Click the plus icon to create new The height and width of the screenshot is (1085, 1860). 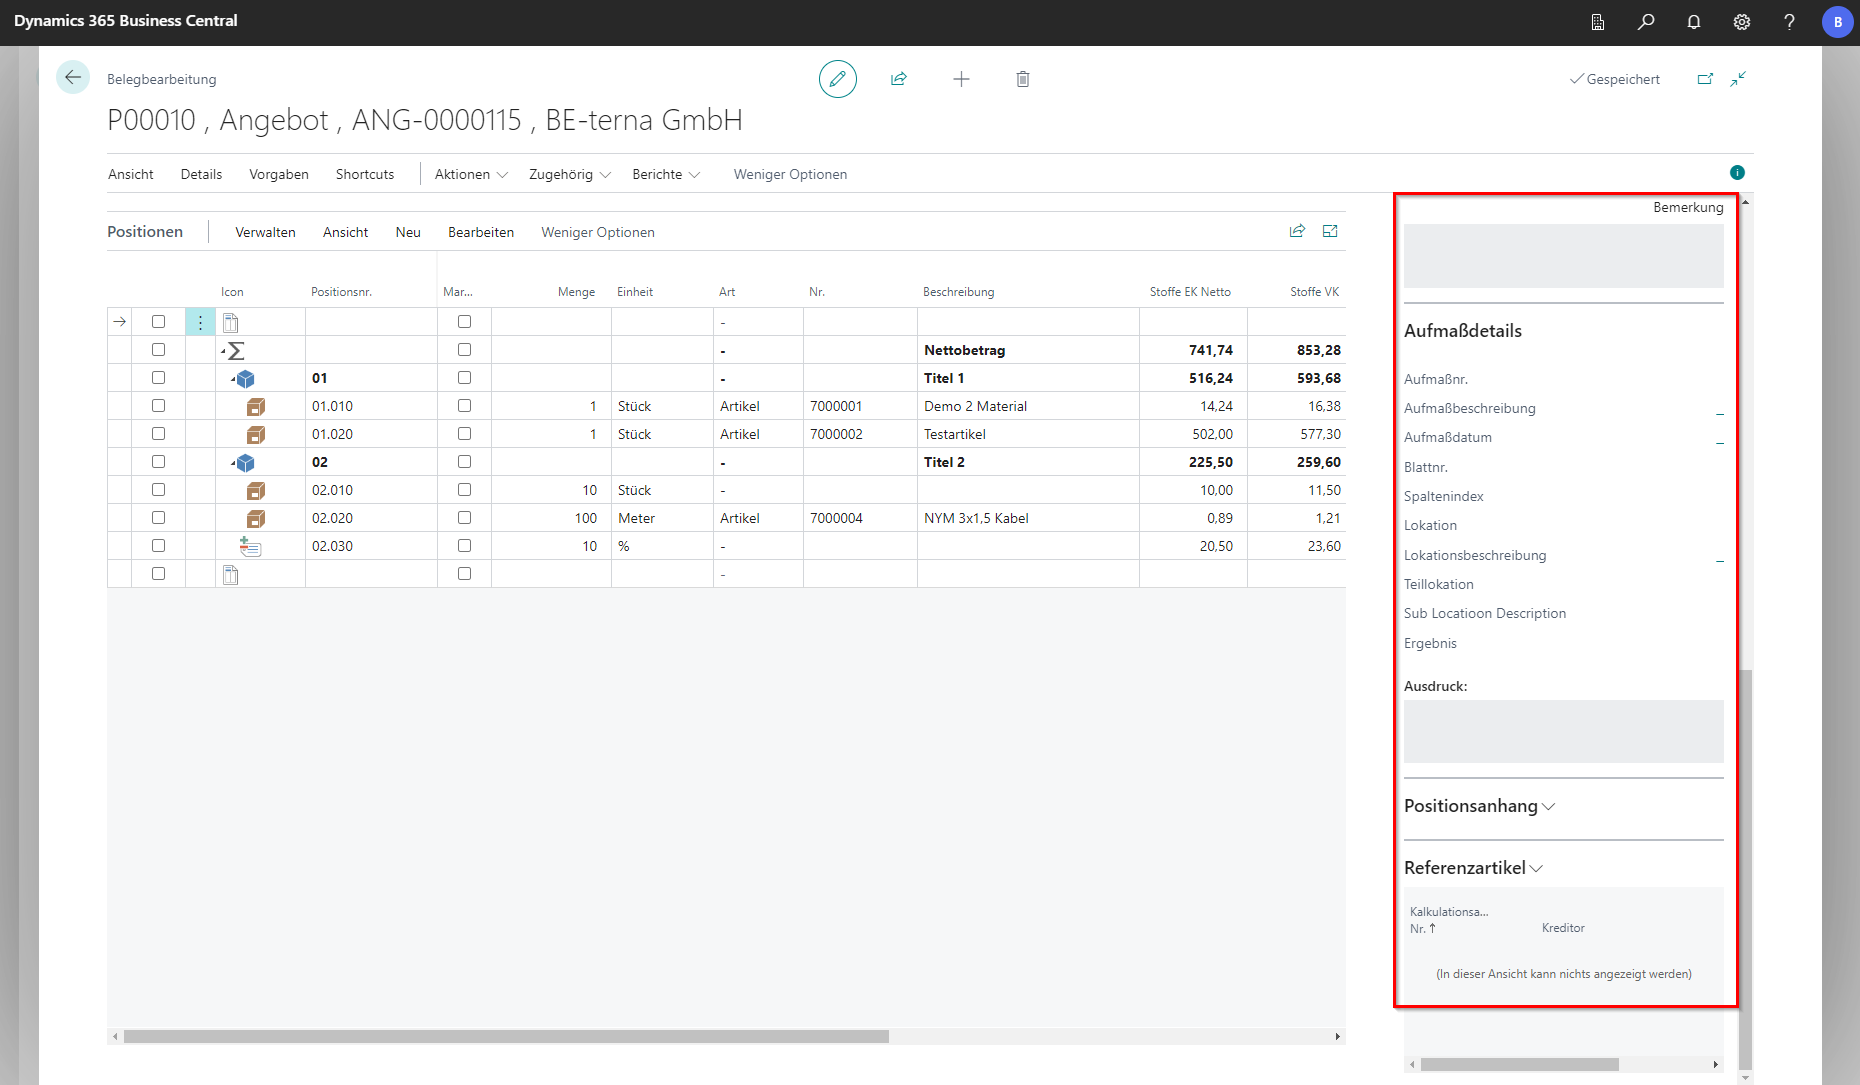click(x=960, y=79)
